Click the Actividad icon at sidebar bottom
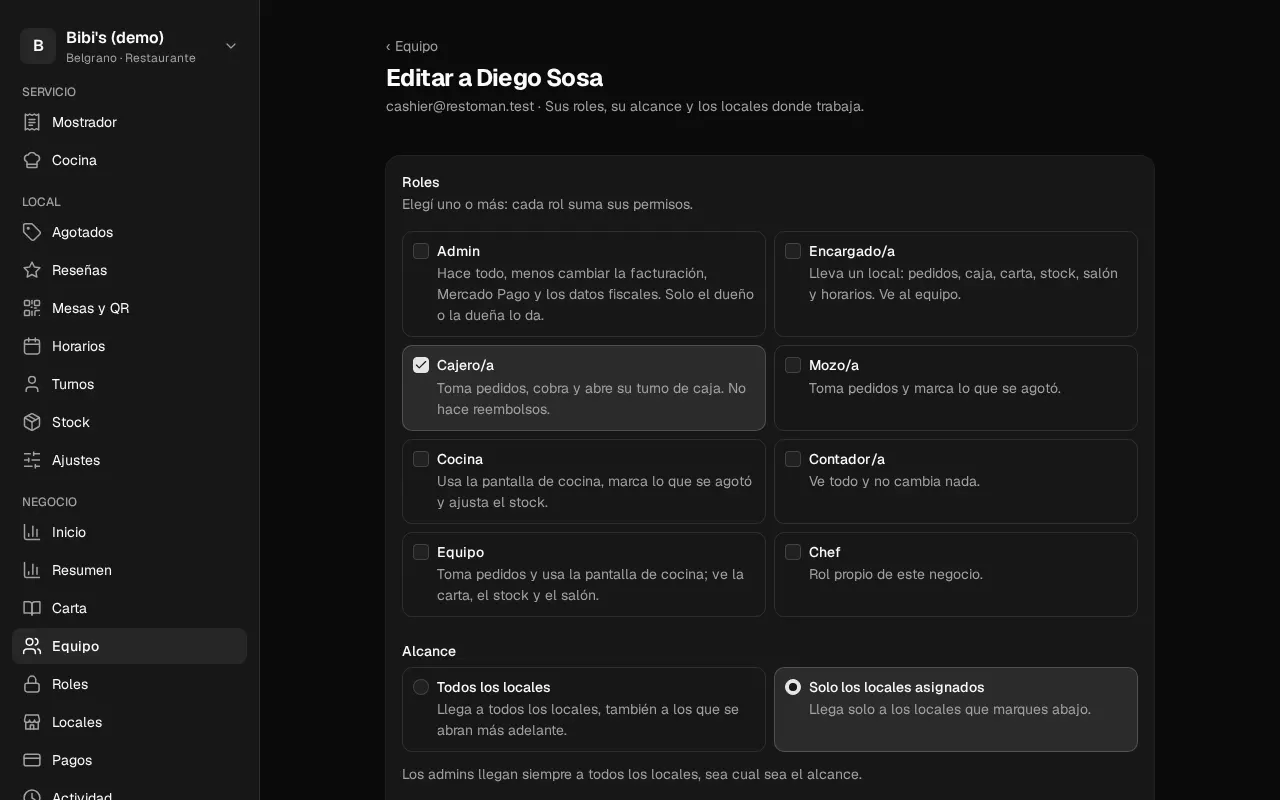Screen dimensions: 1280x800 coord(32,795)
